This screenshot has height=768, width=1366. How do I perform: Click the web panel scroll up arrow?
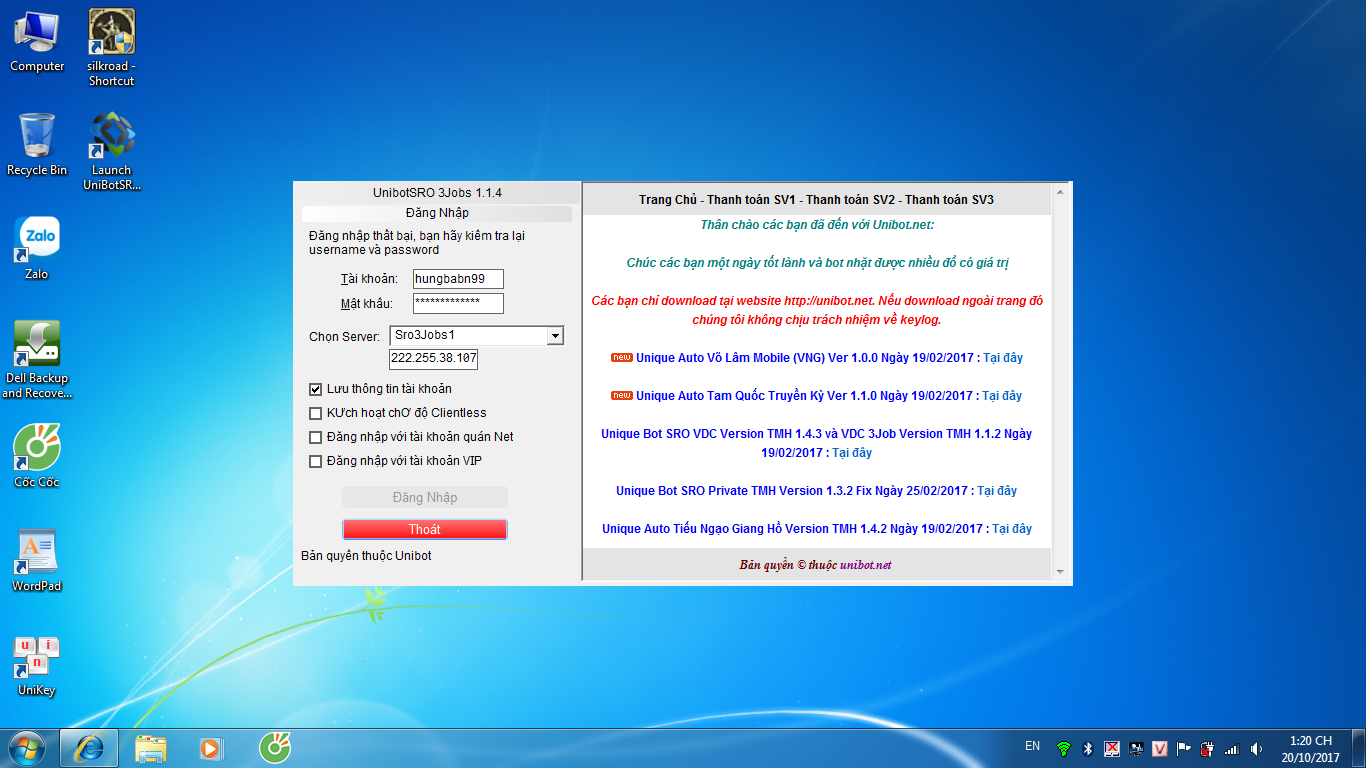point(1061,193)
